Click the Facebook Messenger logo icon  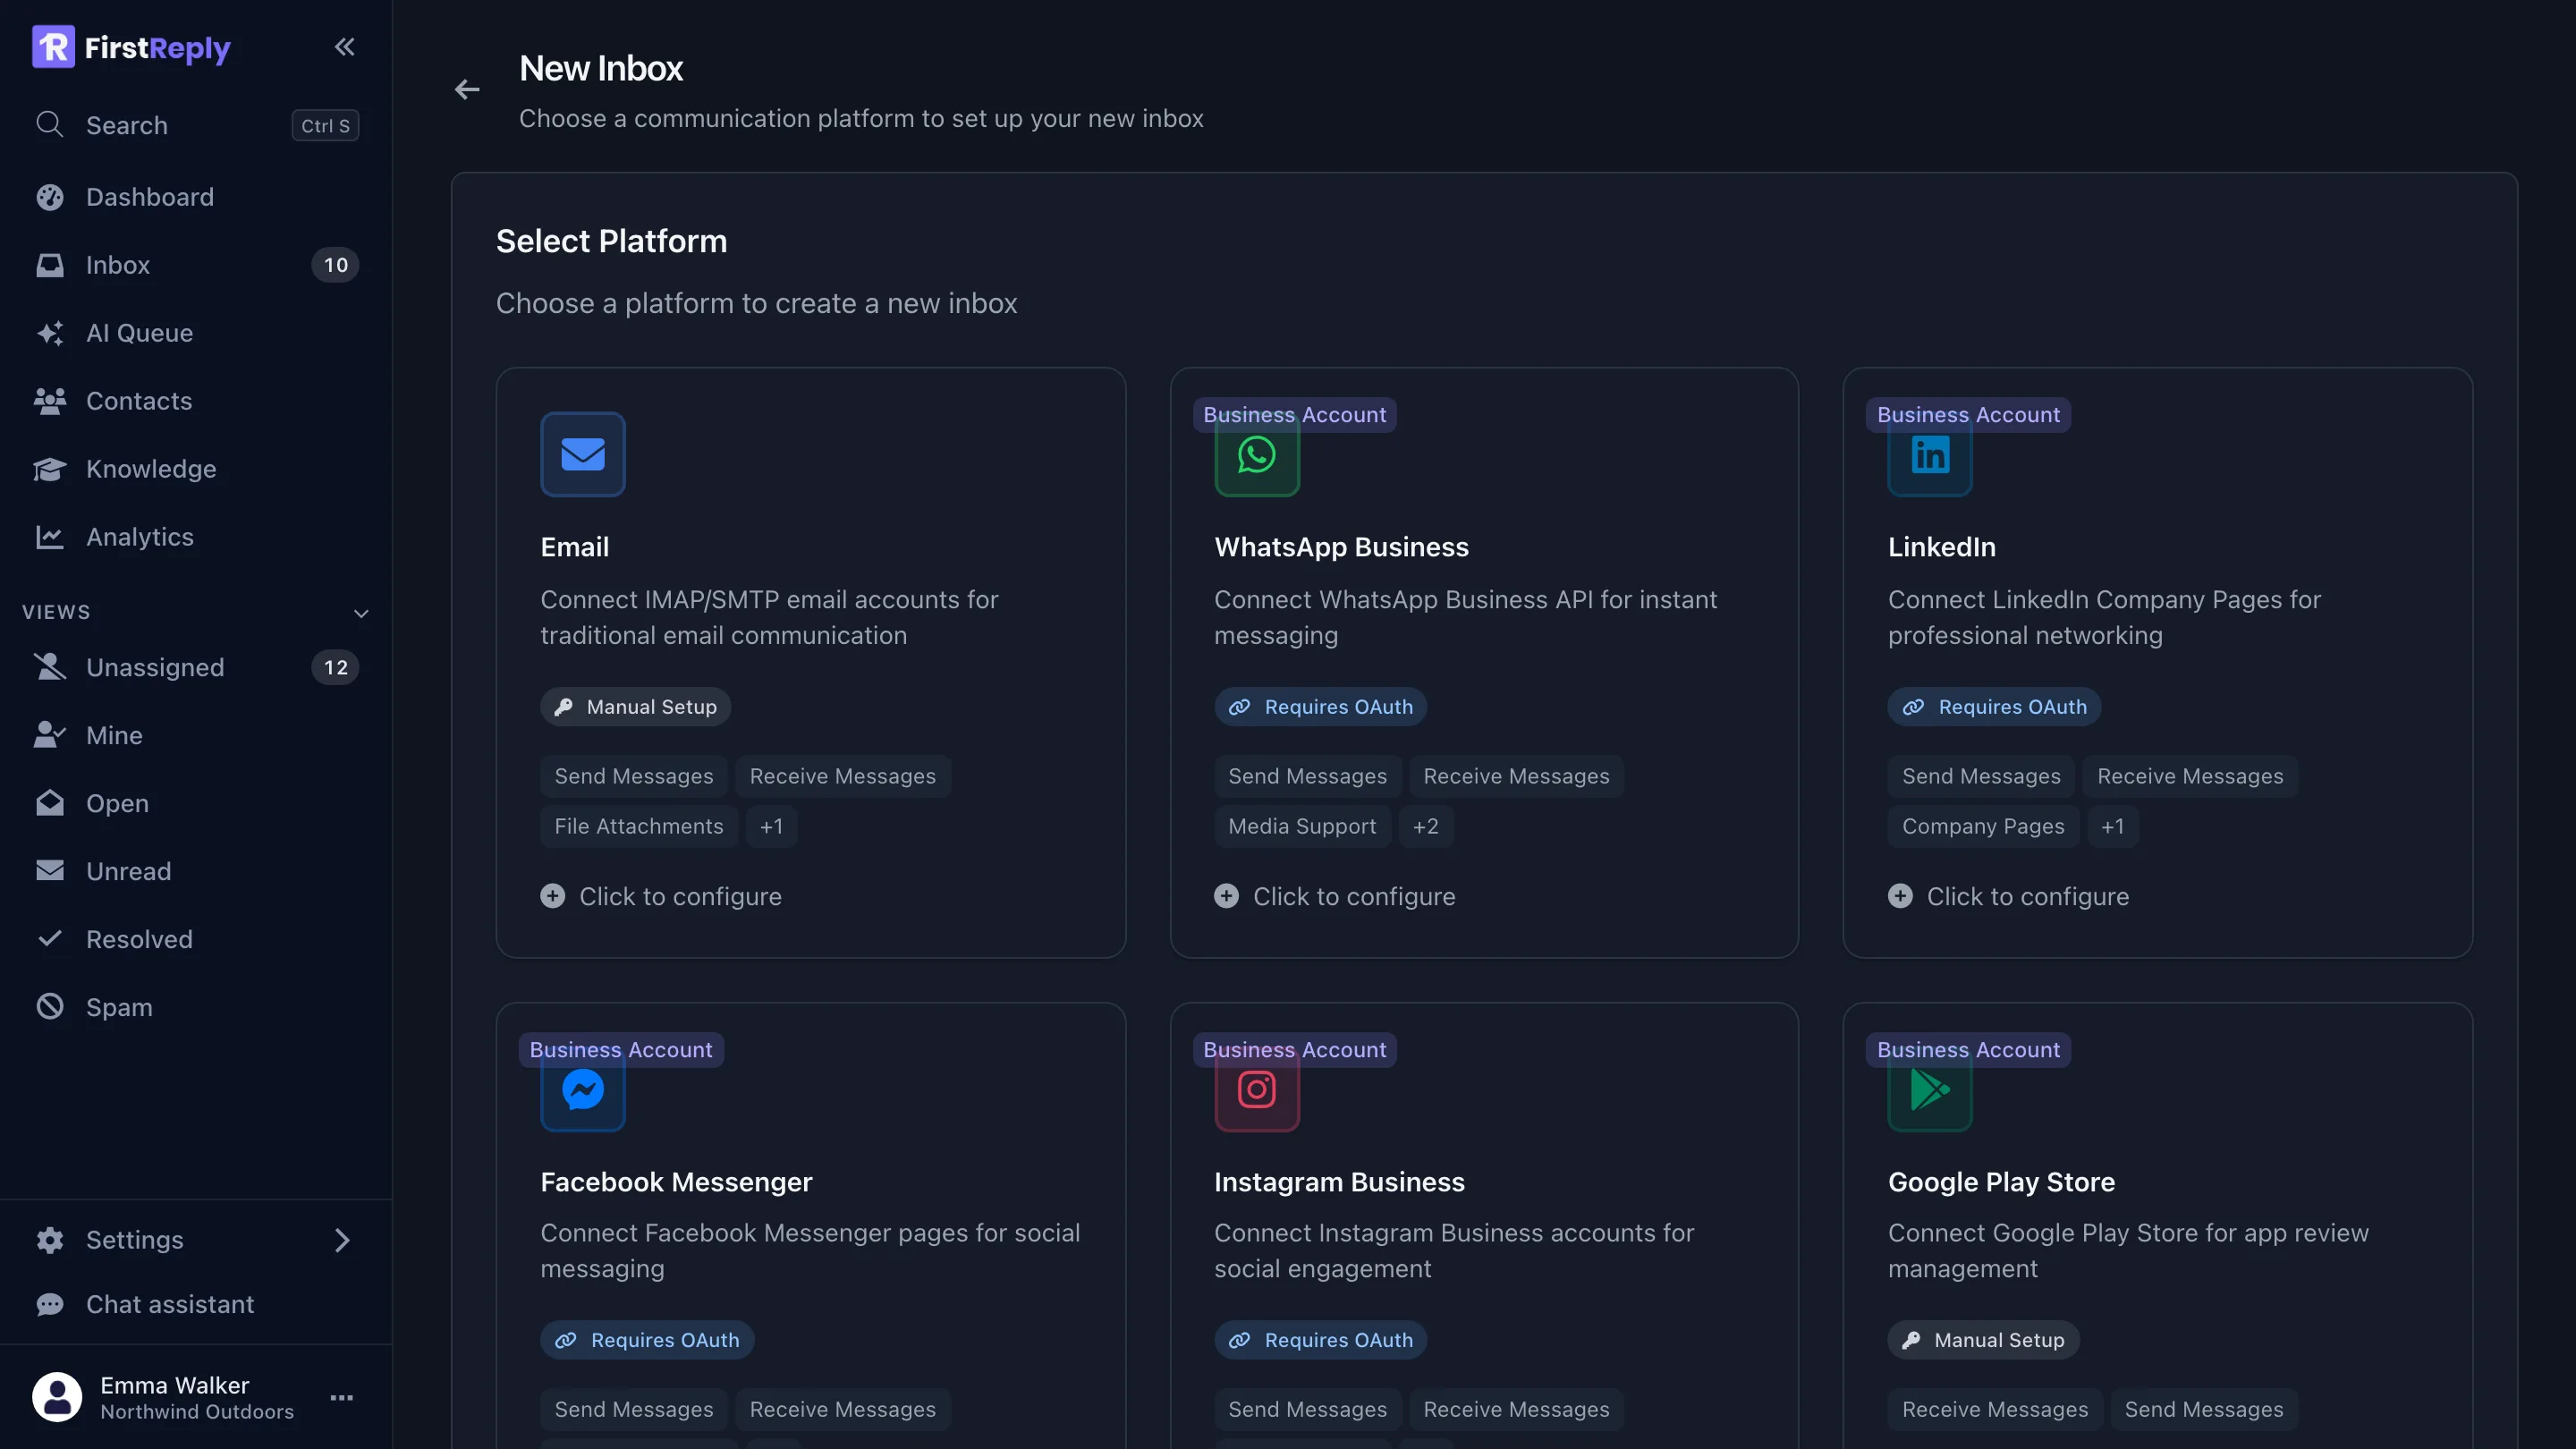pos(583,1090)
